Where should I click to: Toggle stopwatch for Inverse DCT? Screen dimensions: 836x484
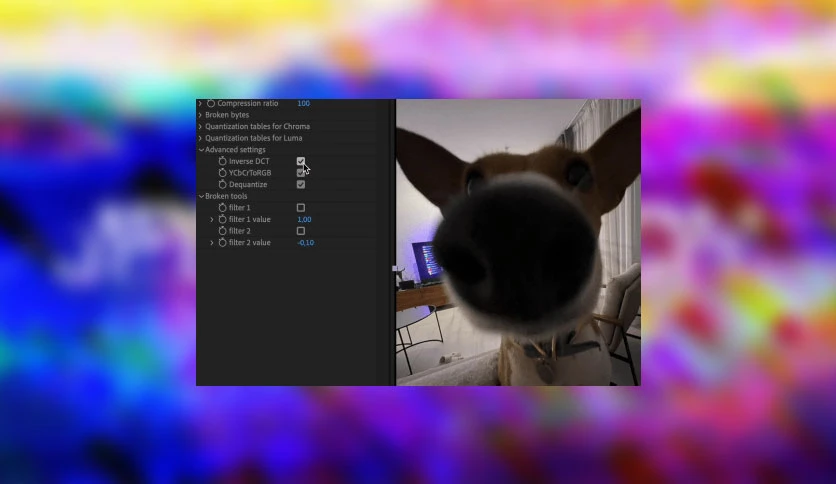tap(223, 161)
